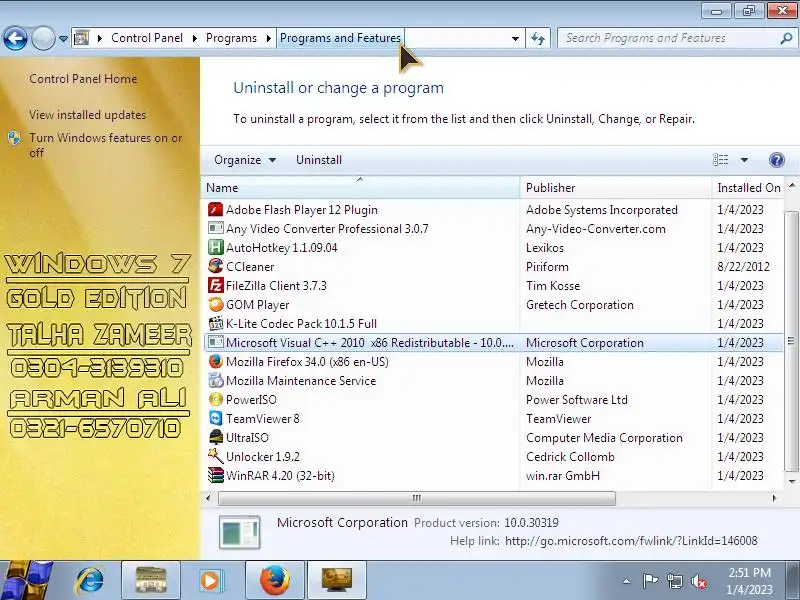
Task: Open help with the blue question mark
Action: click(777, 160)
